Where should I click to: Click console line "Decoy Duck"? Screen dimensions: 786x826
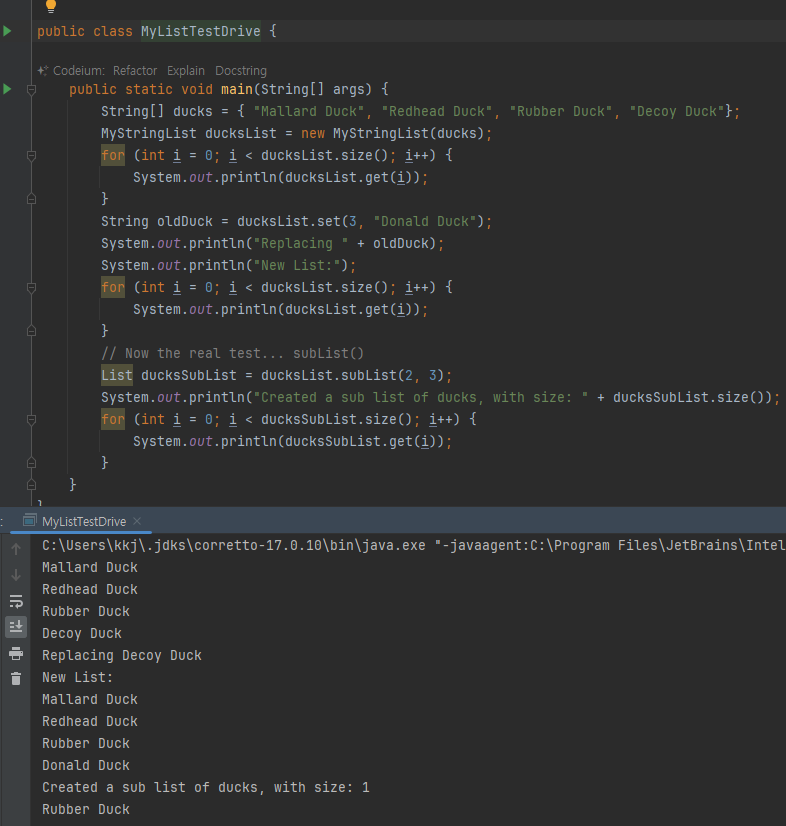pyautogui.click(x=82, y=633)
